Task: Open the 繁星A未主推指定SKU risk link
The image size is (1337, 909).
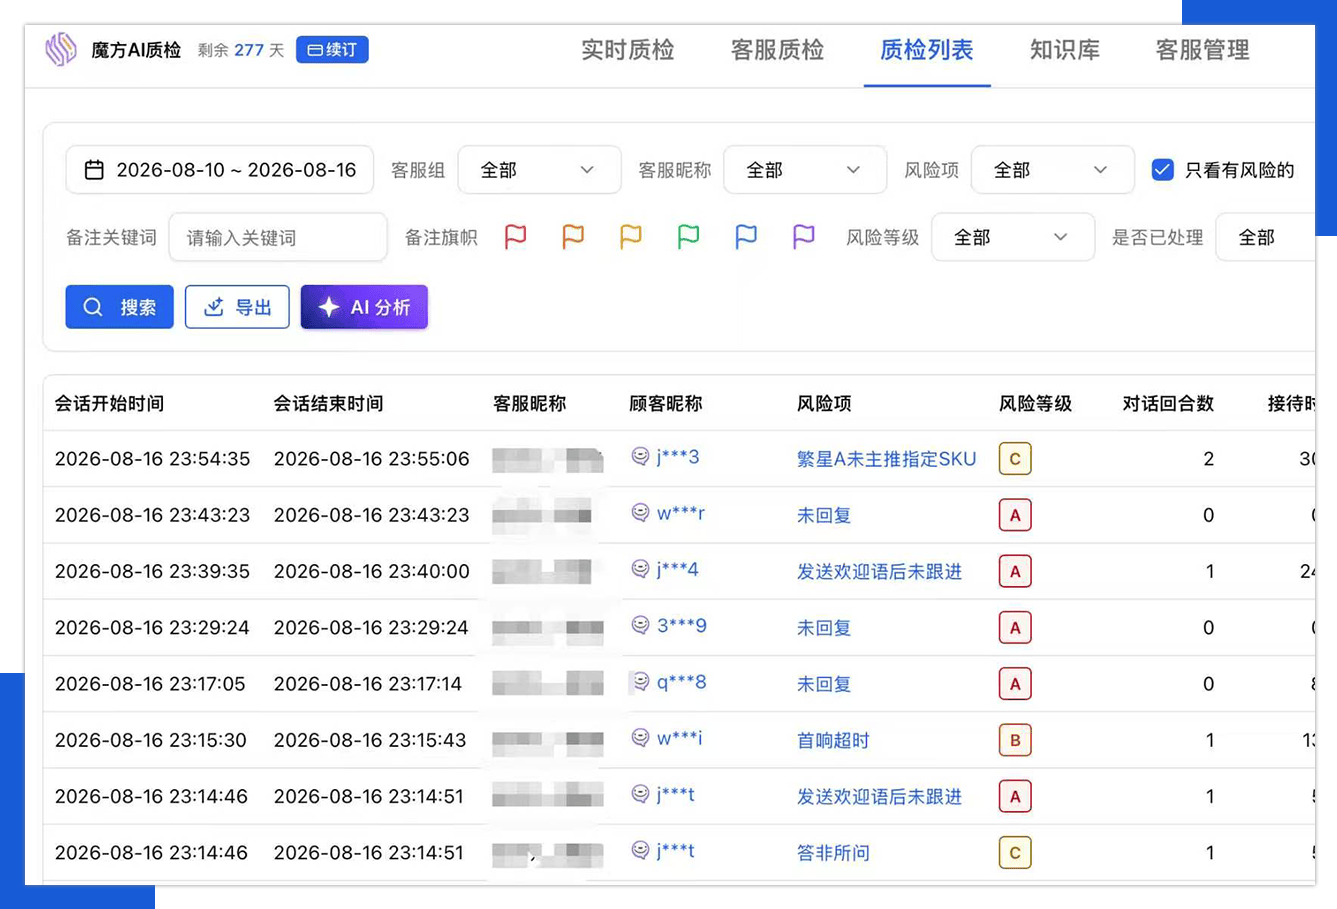Action: pos(886,459)
